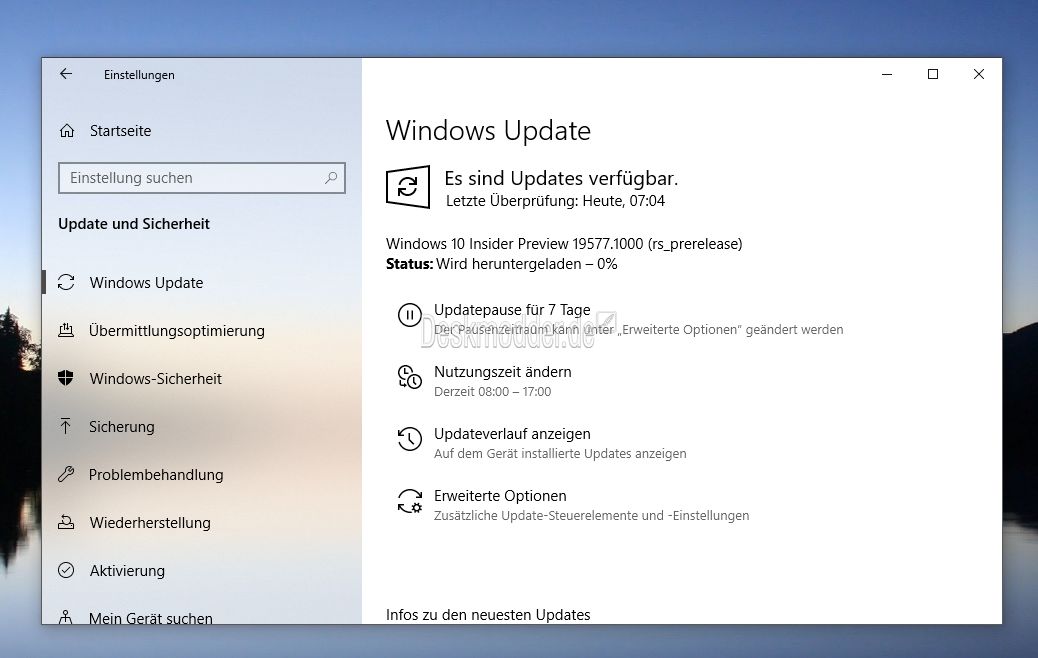This screenshot has width=1038, height=658.
Task: Open Windows-Sicherheit page
Action: pos(156,379)
